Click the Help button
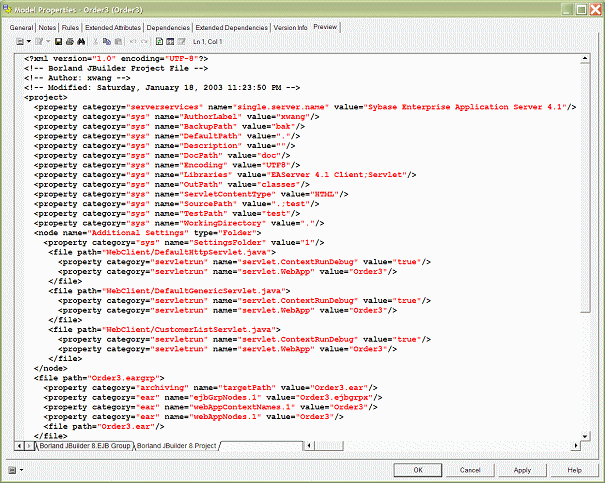 pos(573,469)
